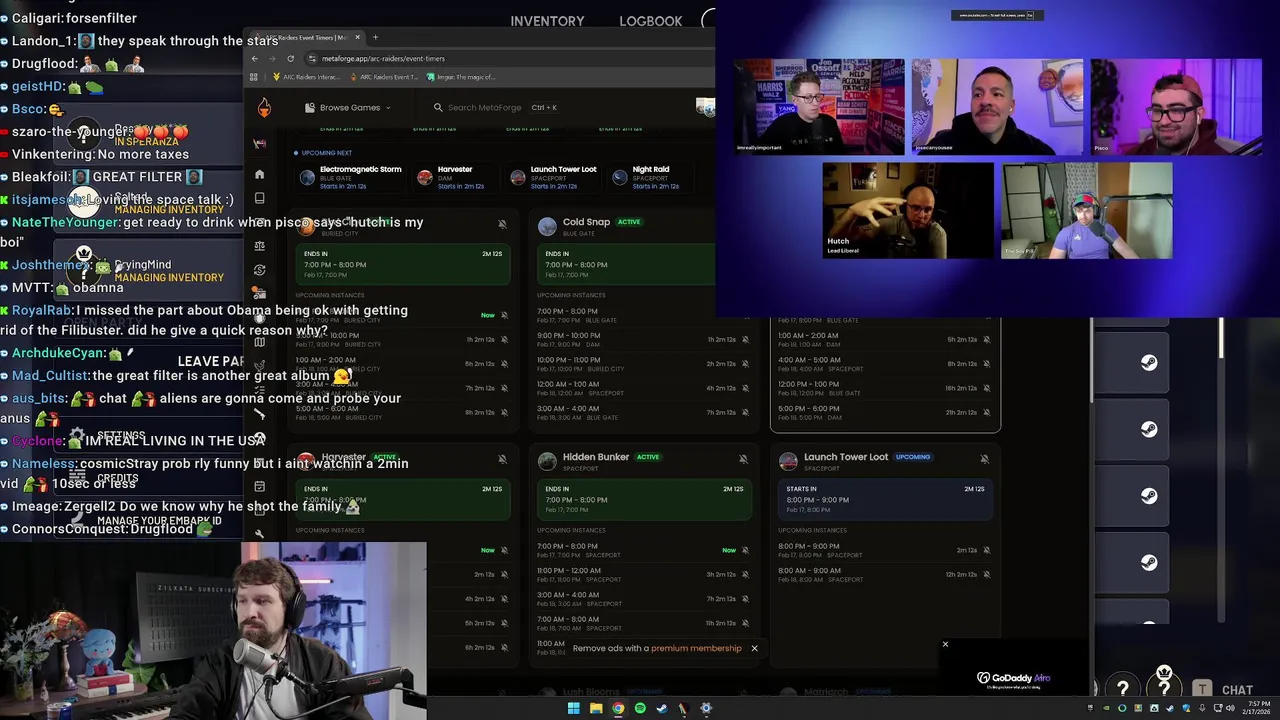1280x720 pixels.
Task: Toggle bell for Hidden Bunker 7:00 AM row
Action: (745, 623)
